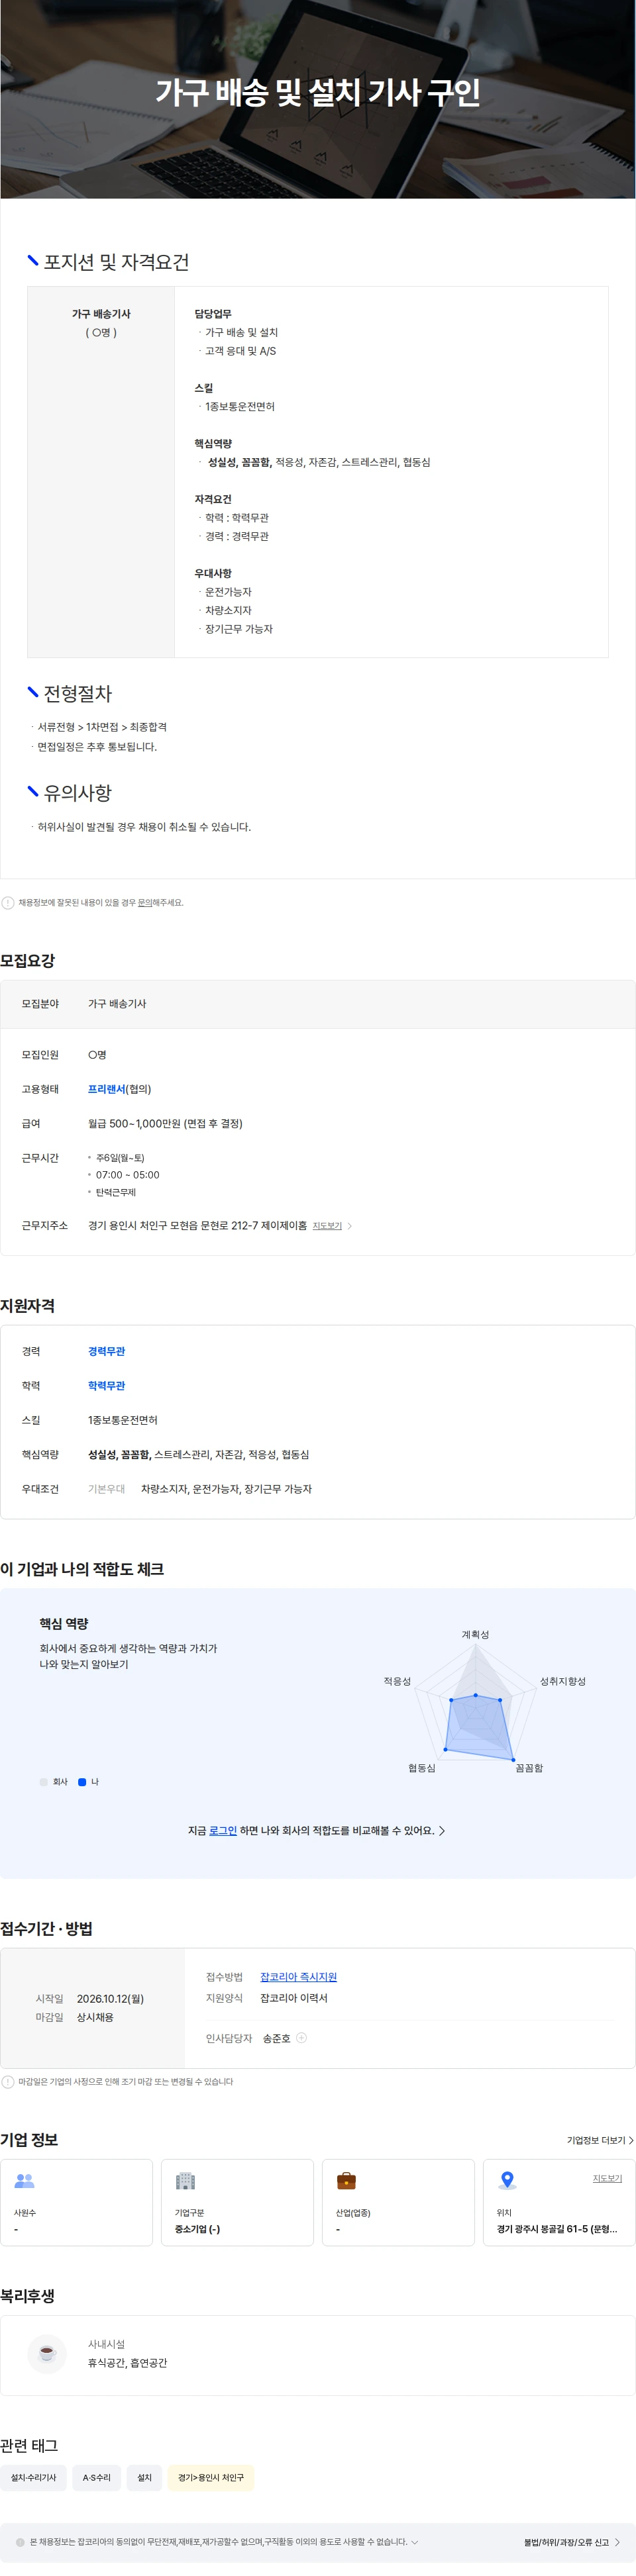Click the 로그인 link in the 적합도 section

click(223, 1830)
